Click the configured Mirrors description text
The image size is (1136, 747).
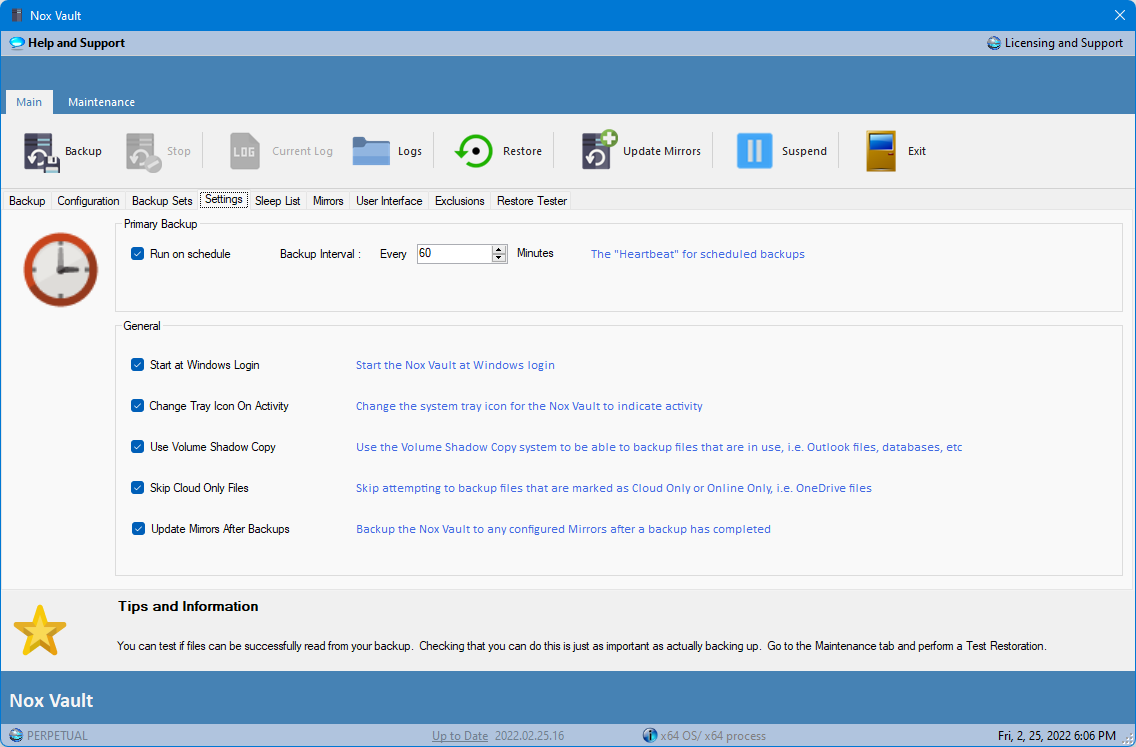(x=563, y=529)
